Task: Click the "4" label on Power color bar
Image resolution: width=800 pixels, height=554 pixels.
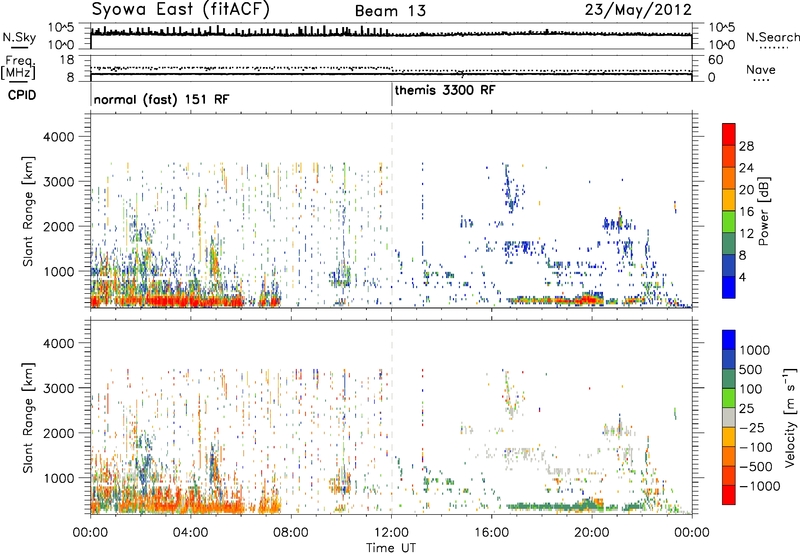Action: coord(742,277)
